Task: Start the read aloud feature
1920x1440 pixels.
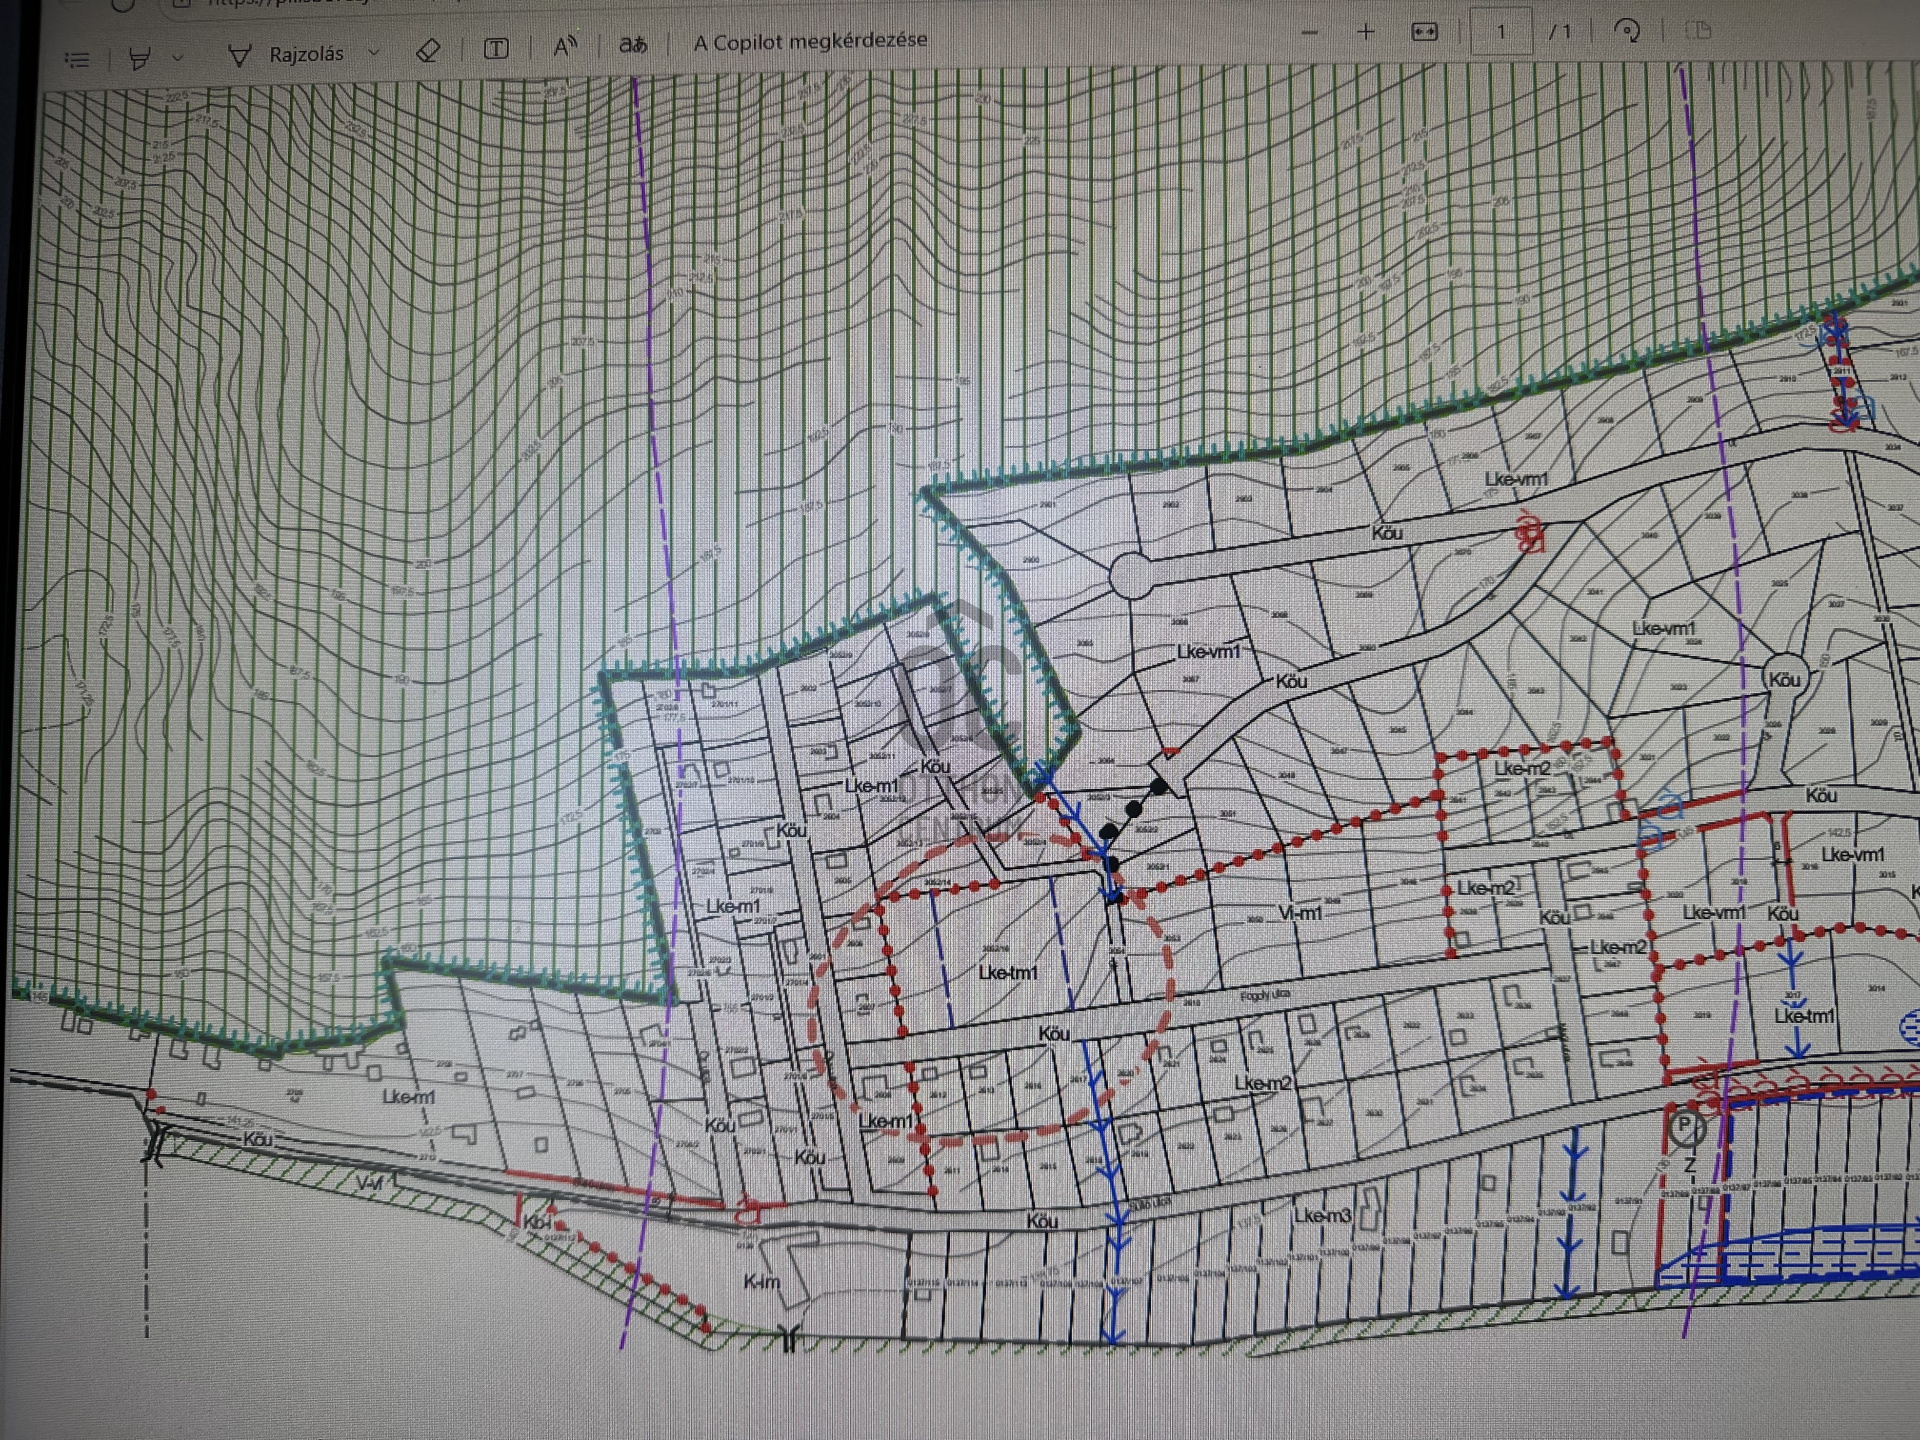Action: (565, 46)
